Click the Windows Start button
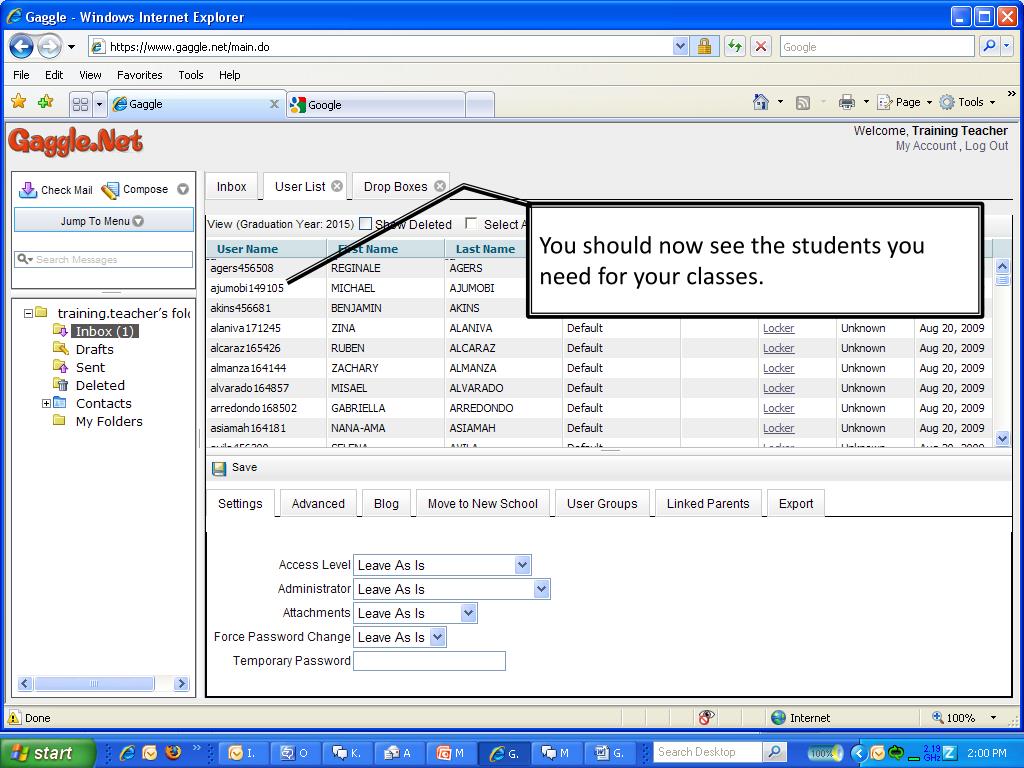 (48, 753)
